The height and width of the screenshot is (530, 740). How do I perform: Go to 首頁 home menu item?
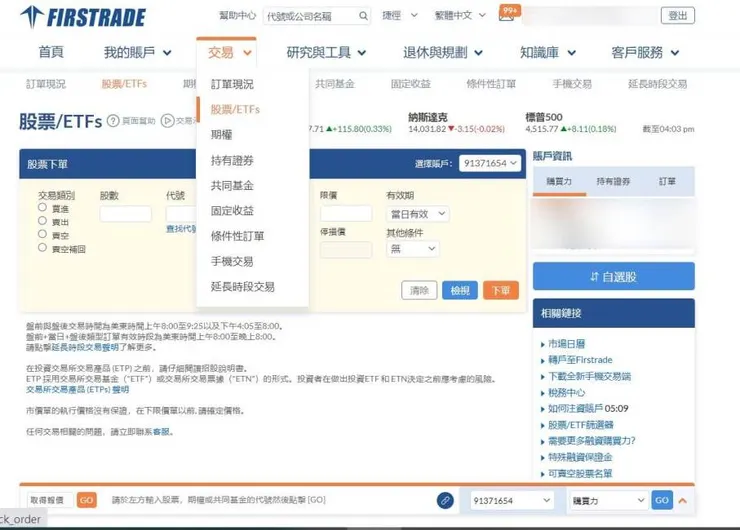pos(51,52)
